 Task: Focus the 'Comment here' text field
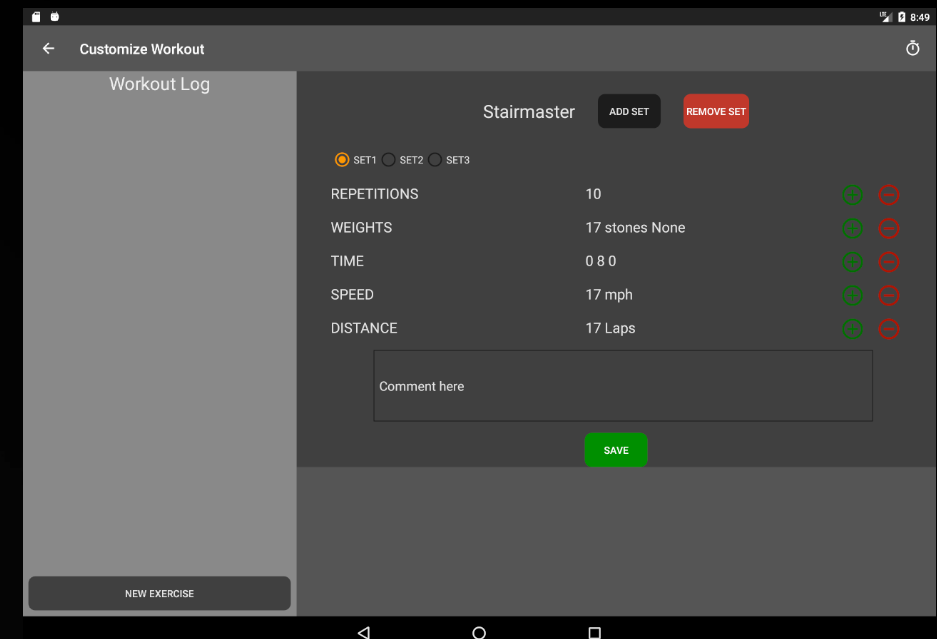(x=623, y=386)
